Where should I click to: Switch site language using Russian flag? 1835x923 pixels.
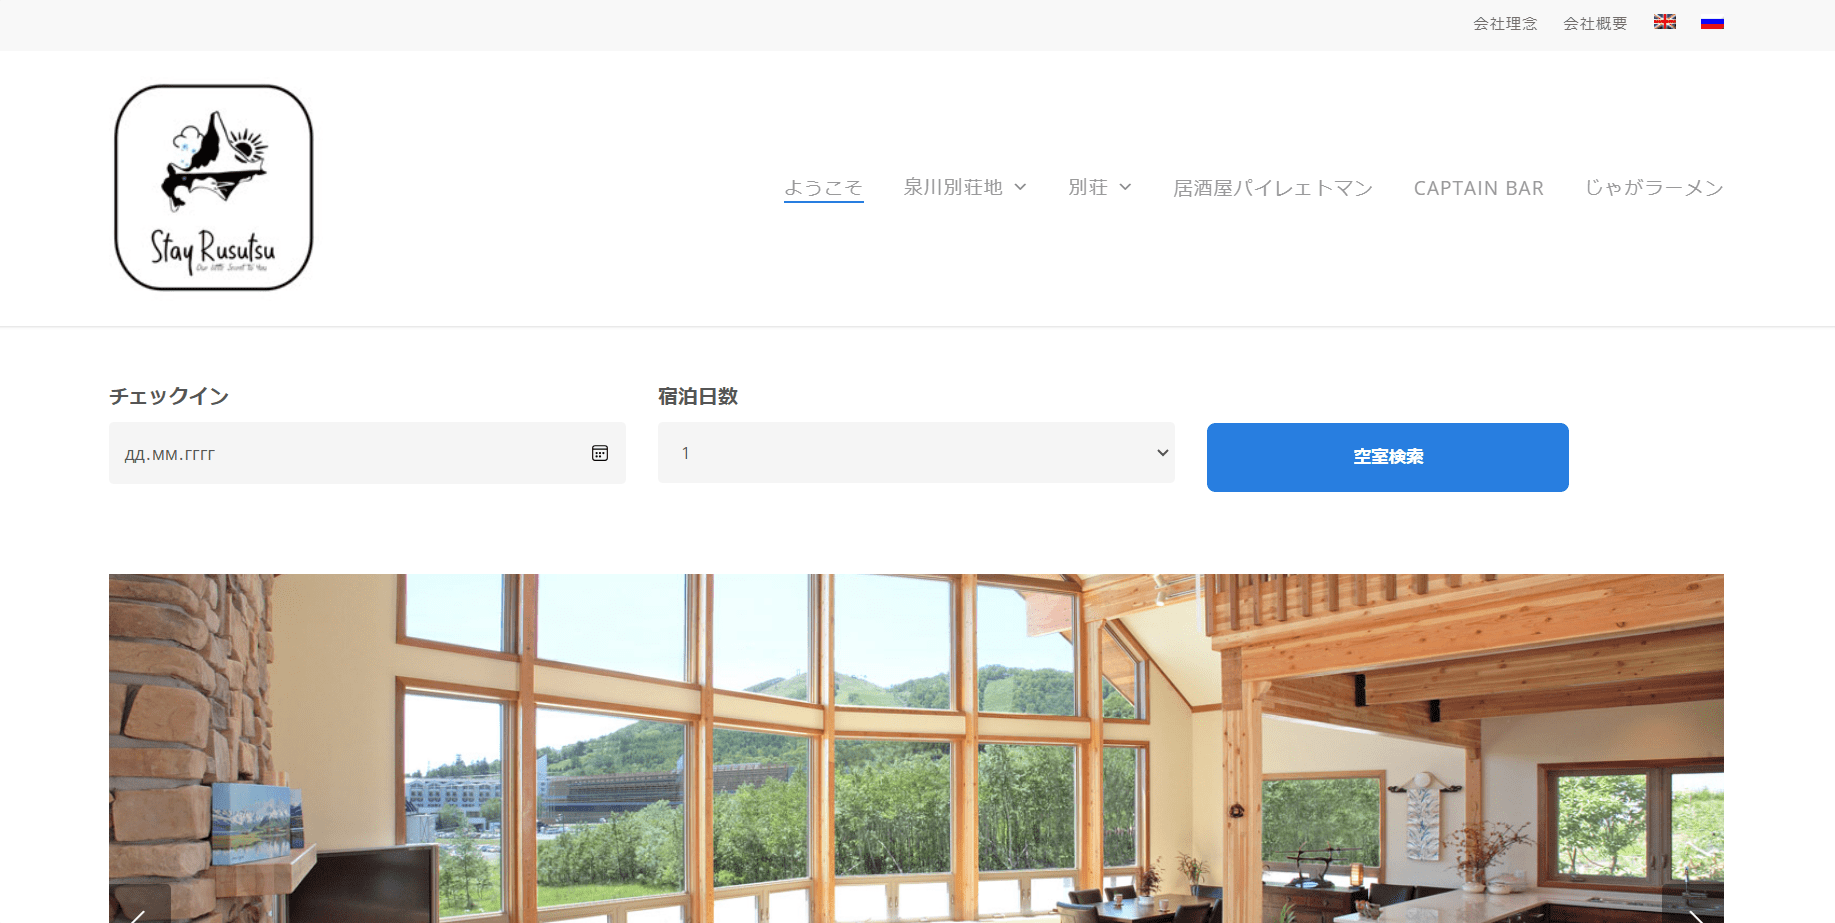click(x=1712, y=22)
